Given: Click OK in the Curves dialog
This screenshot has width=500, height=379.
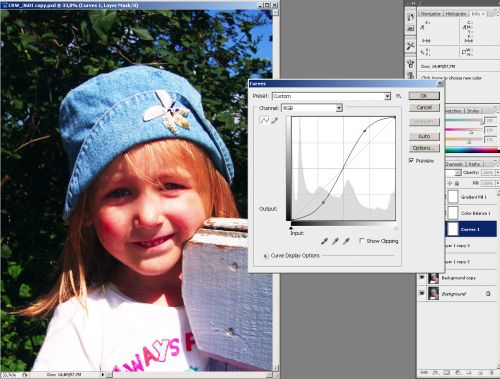Looking at the screenshot, I should click(424, 96).
